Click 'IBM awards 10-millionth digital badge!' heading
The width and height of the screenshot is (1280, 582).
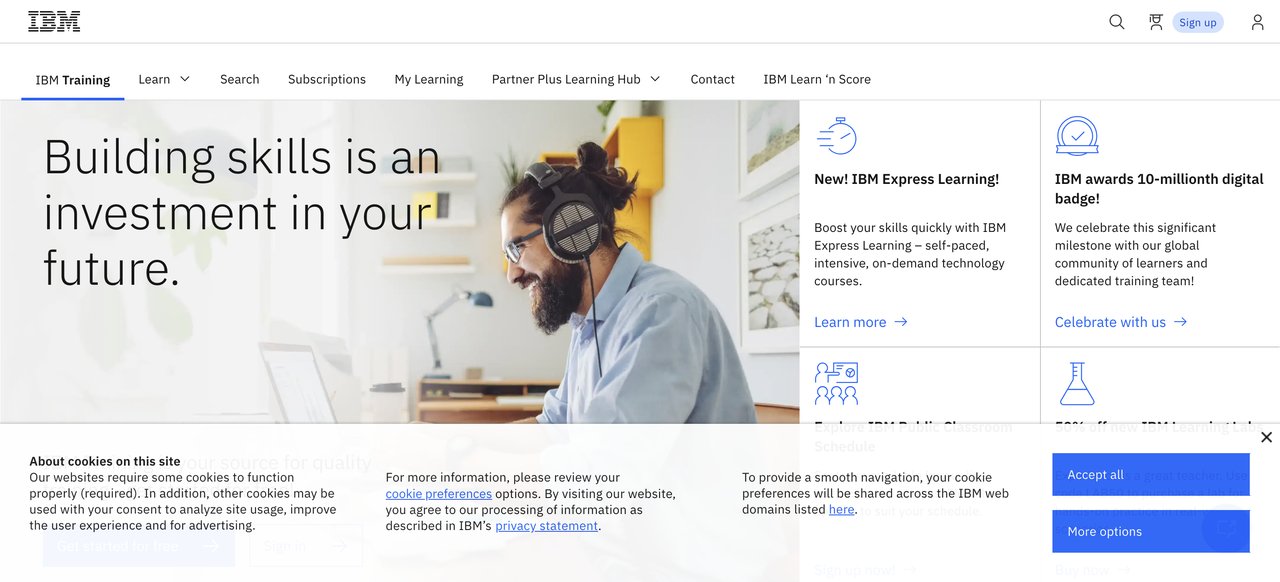coord(1159,189)
